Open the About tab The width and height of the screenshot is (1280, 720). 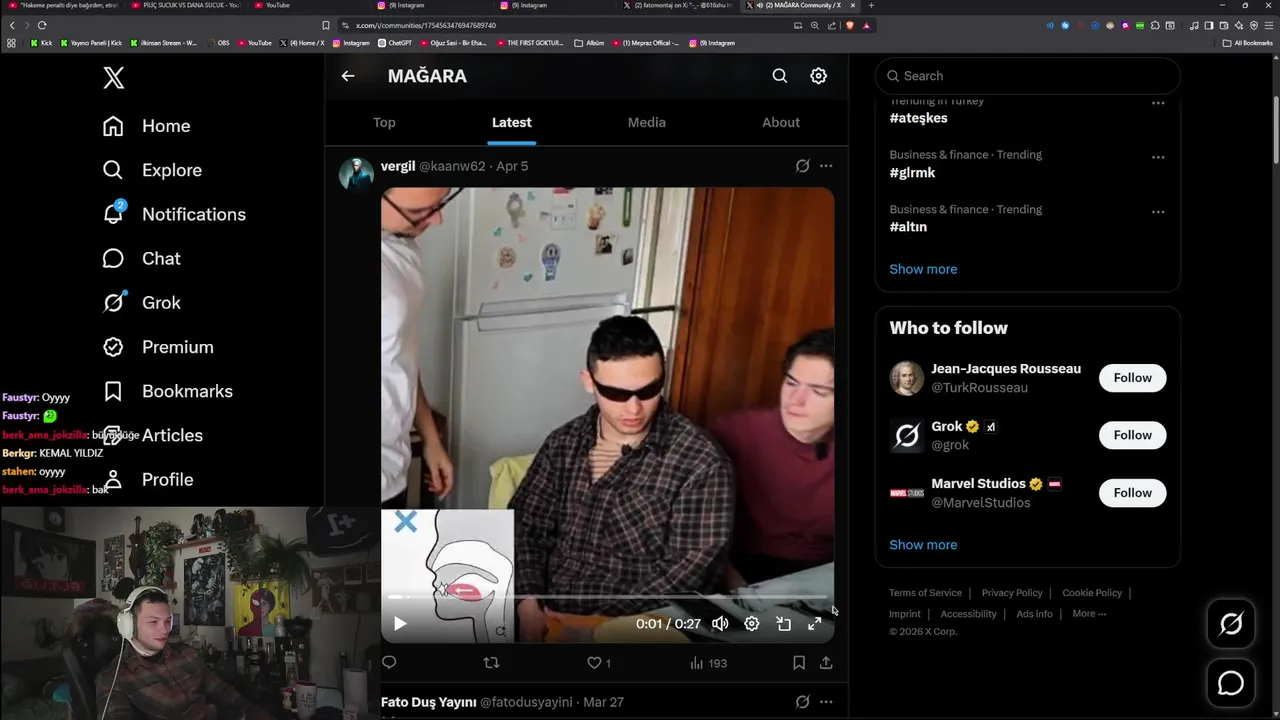tap(781, 122)
